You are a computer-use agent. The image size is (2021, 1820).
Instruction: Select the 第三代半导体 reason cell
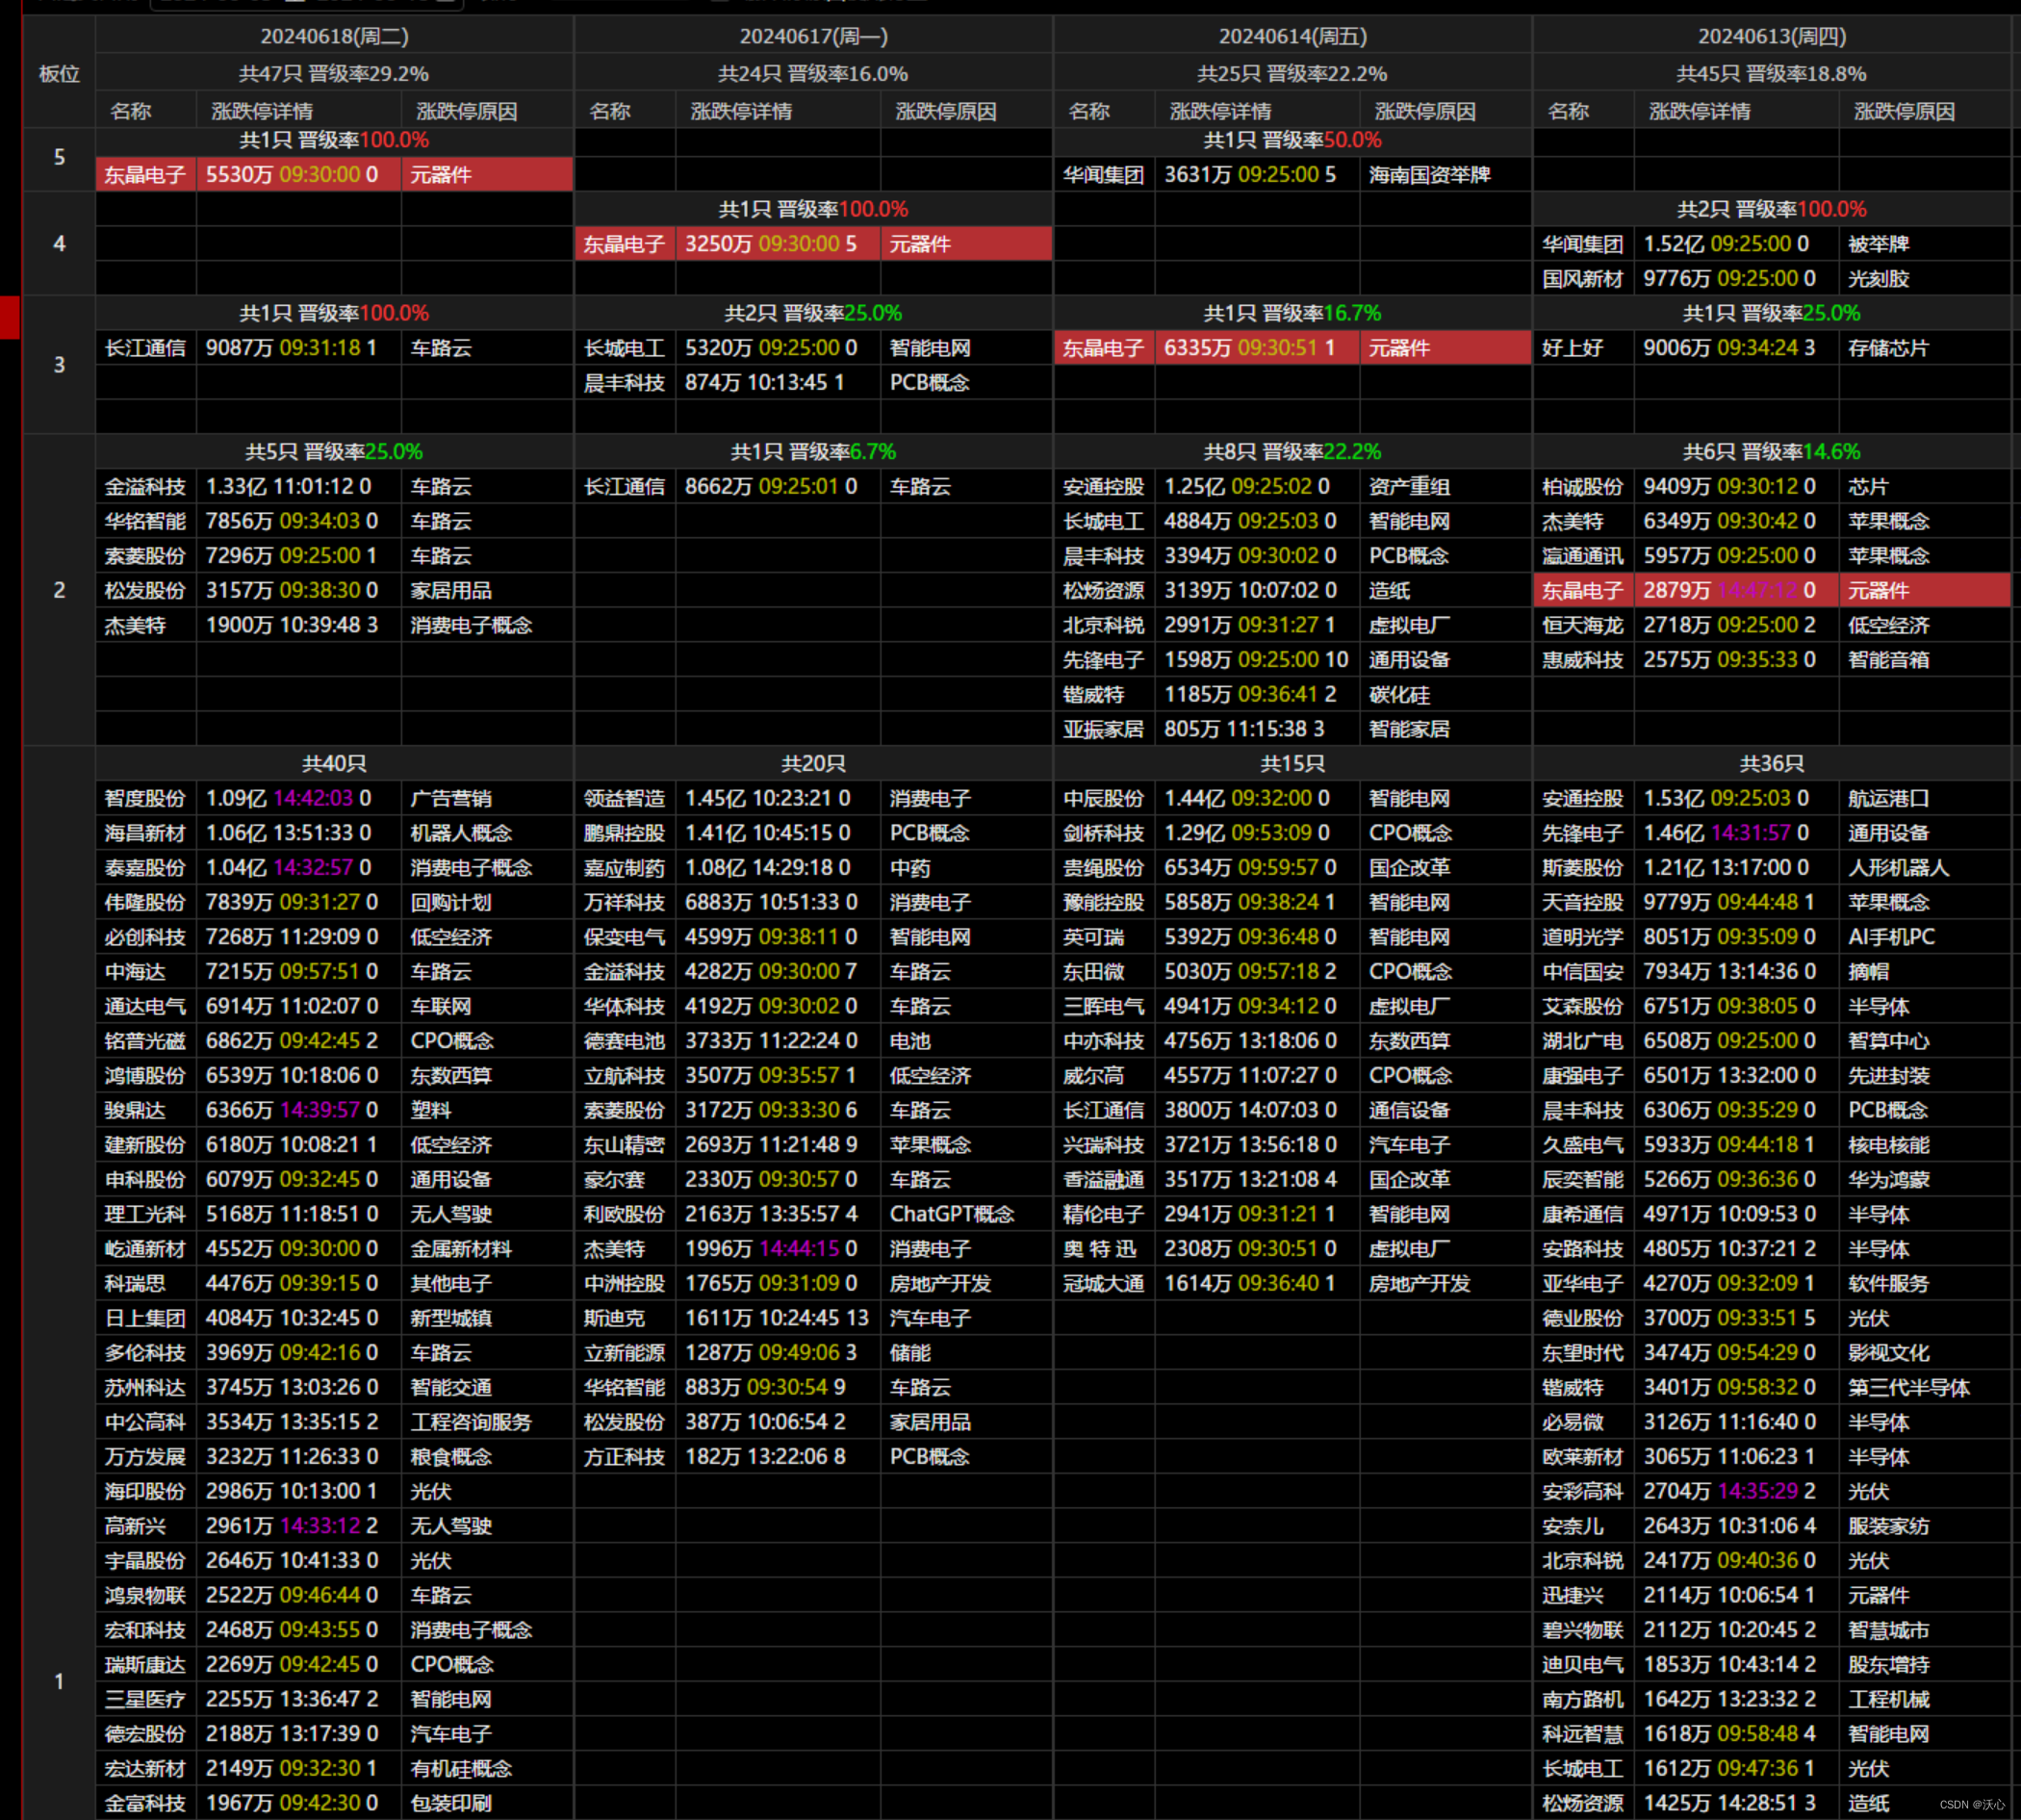[x=1908, y=1387]
